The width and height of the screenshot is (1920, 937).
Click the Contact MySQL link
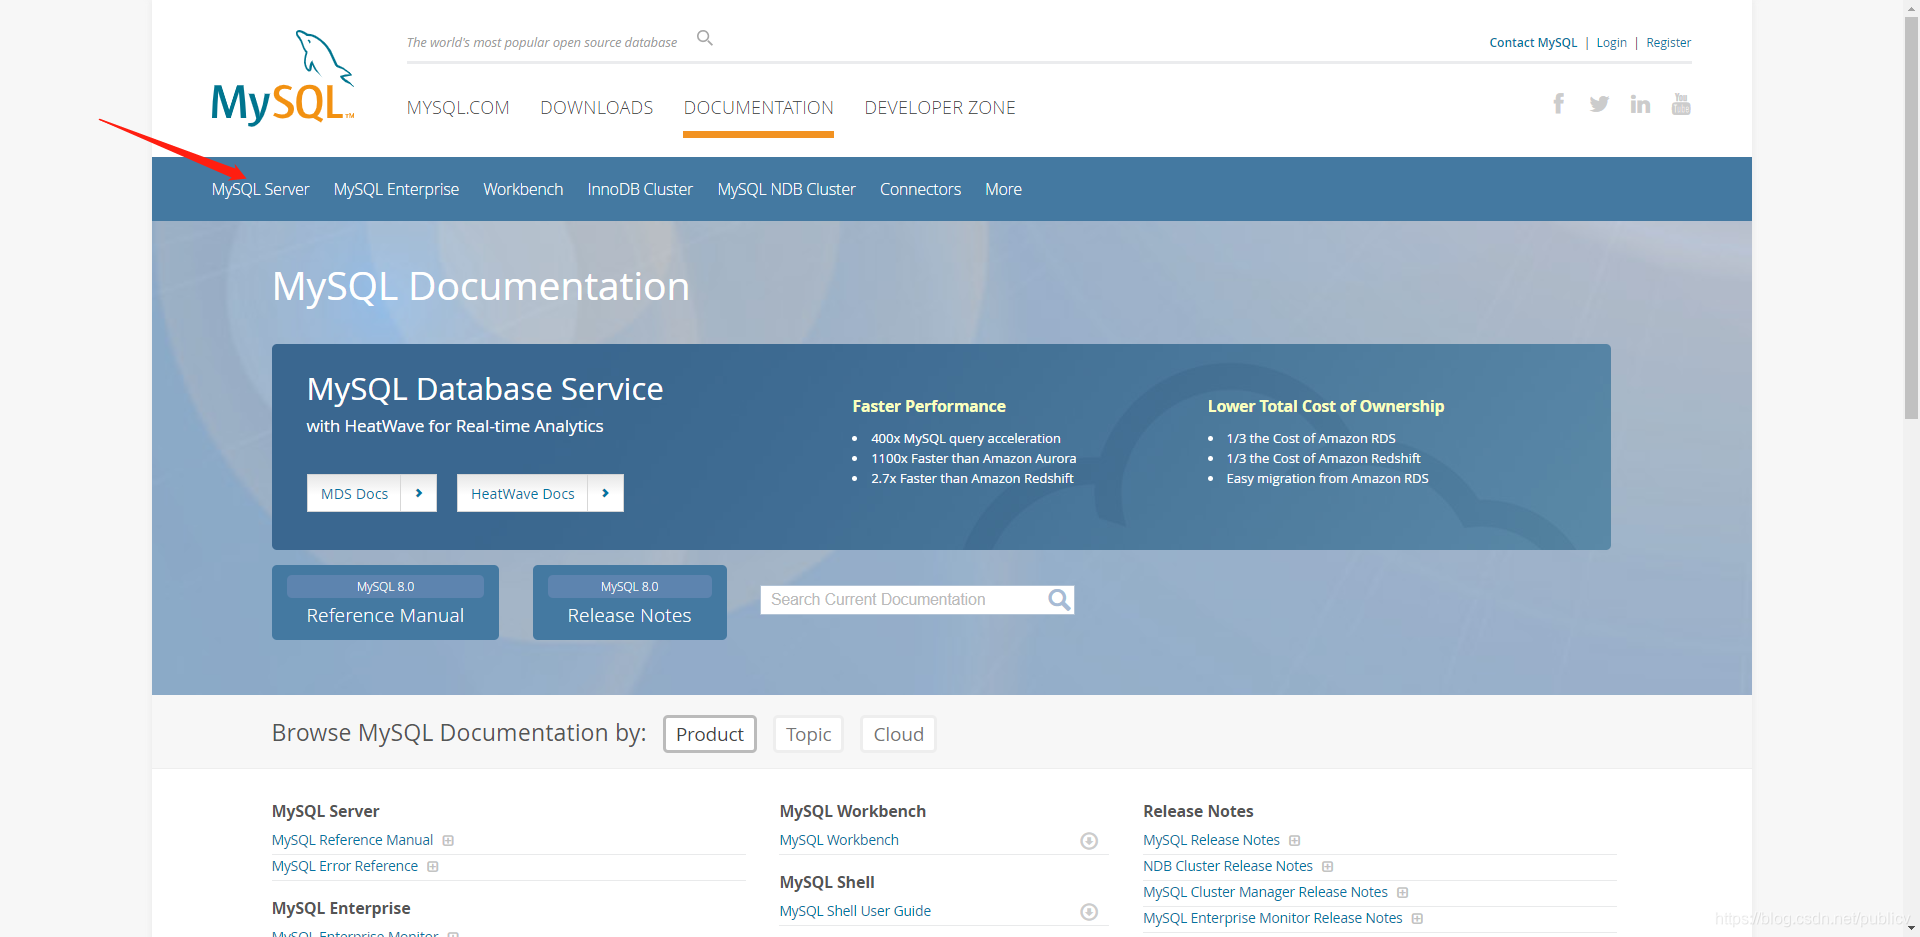pyautogui.click(x=1533, y=43)
